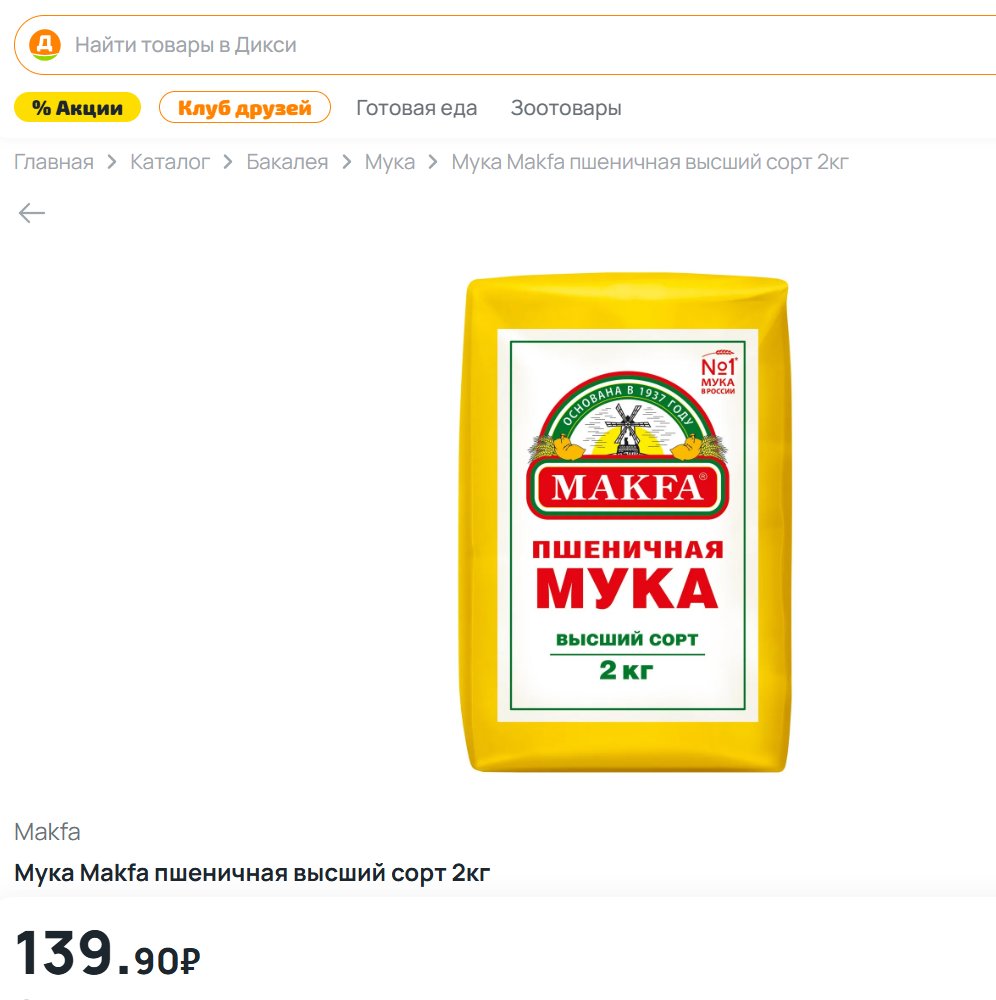Open the 'Клуб друзей' loyalty page
The image size is (996, 1000).
245,108
